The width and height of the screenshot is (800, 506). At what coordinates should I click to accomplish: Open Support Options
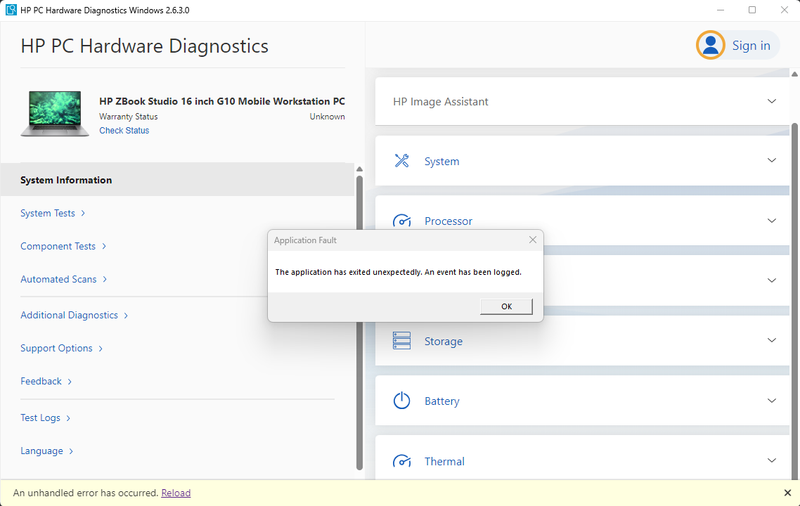pyautogui.click(x=61, y=348)
